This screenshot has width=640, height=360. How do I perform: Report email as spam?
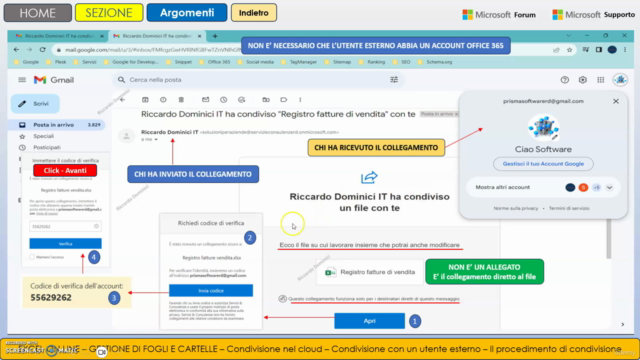tap(163, 100)
